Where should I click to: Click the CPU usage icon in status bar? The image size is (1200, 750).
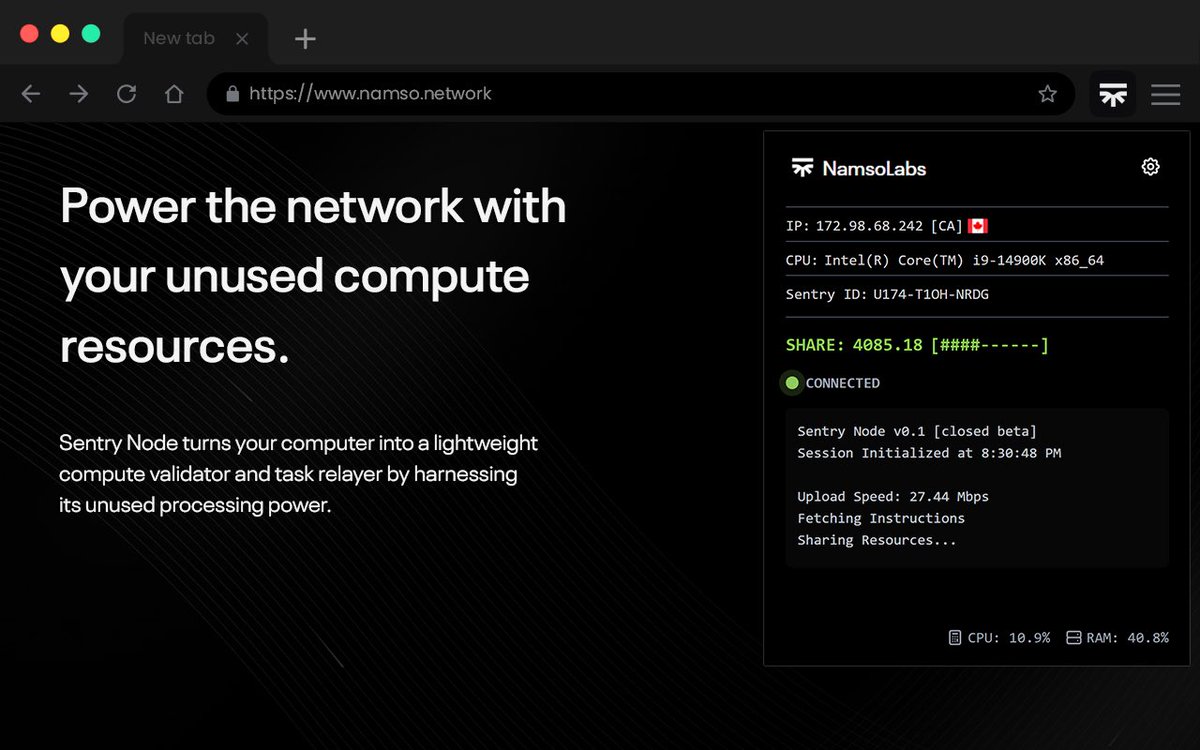click(x=955, y=637)
